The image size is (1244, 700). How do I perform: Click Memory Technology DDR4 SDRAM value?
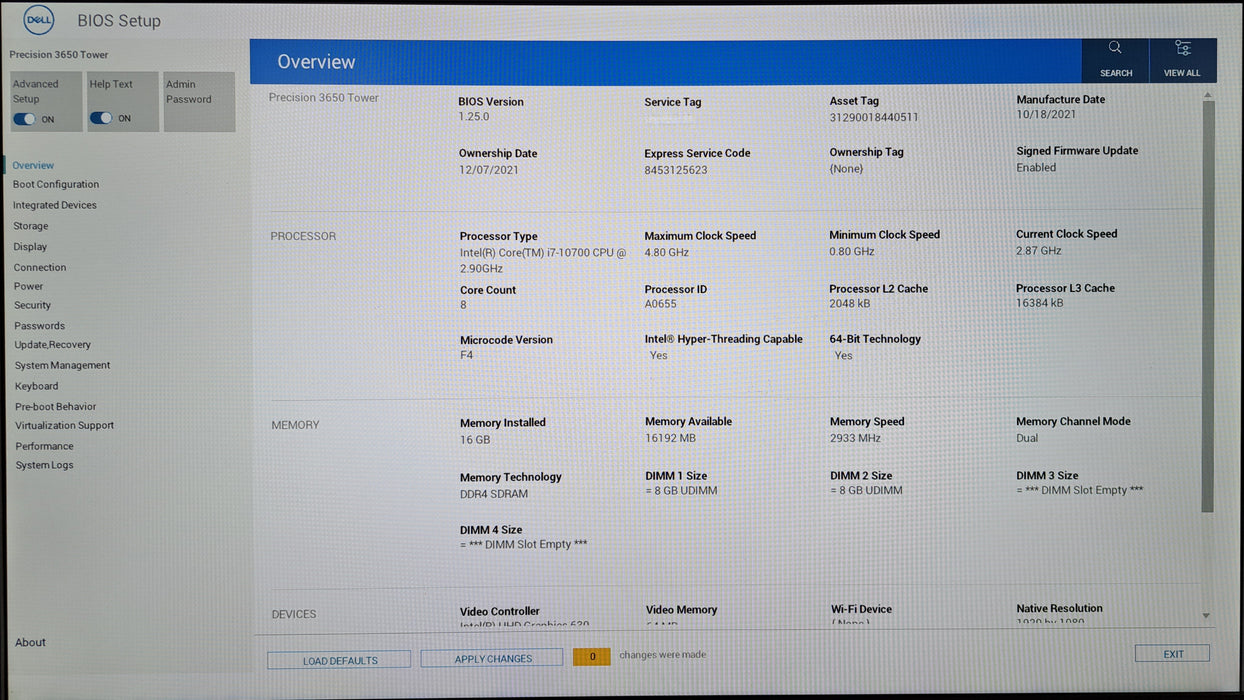(494, 494)
